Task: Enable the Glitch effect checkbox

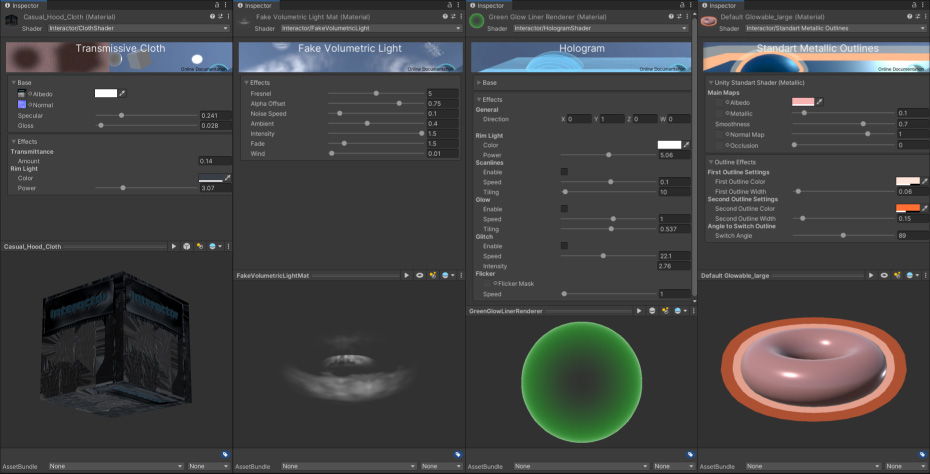Action: 564,246
